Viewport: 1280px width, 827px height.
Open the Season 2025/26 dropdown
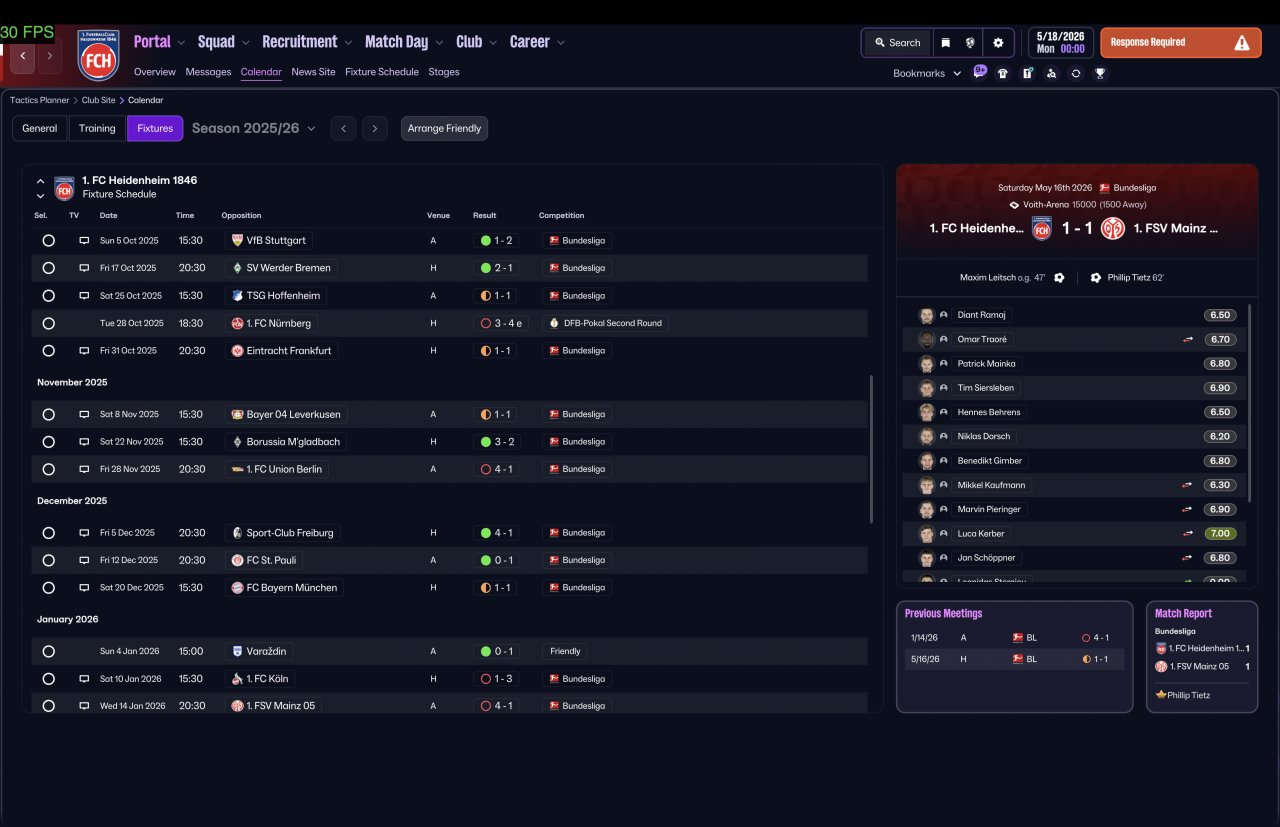point(254,128)
